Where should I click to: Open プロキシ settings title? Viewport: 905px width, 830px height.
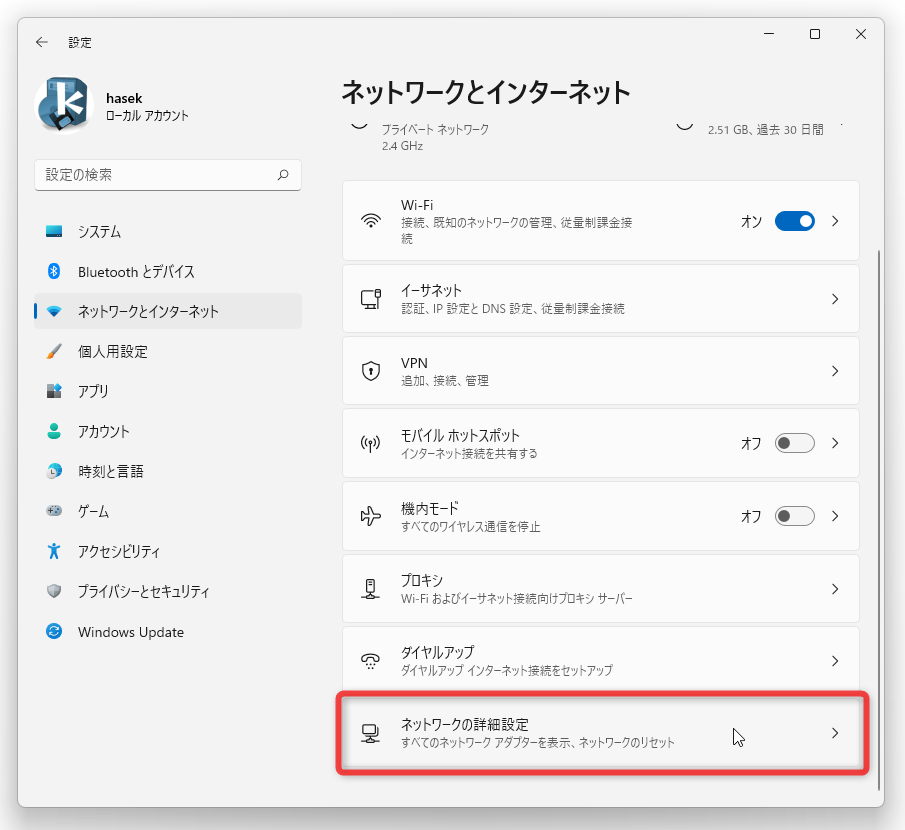(x=422, y=580)
